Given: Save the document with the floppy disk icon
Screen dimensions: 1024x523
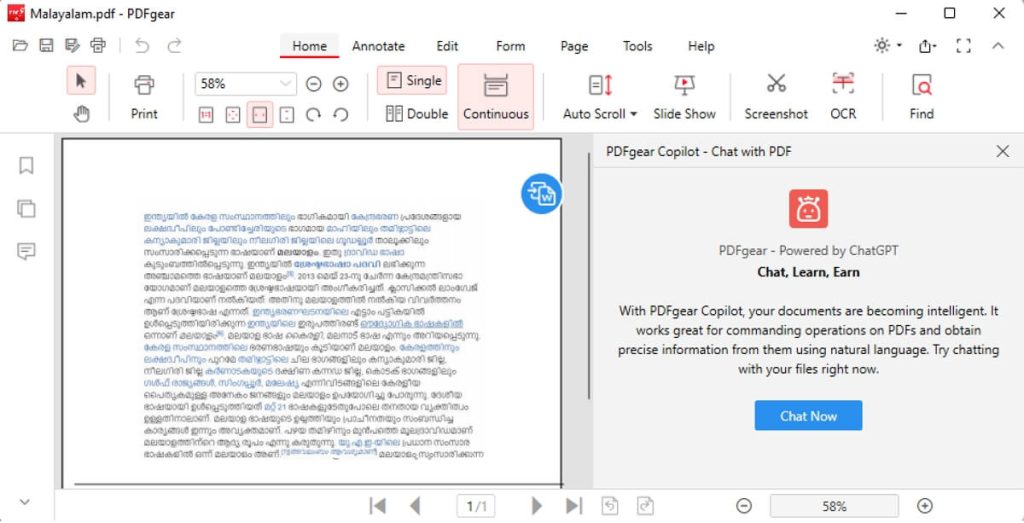Looking at the screenshot, I should tap(46, 46).
